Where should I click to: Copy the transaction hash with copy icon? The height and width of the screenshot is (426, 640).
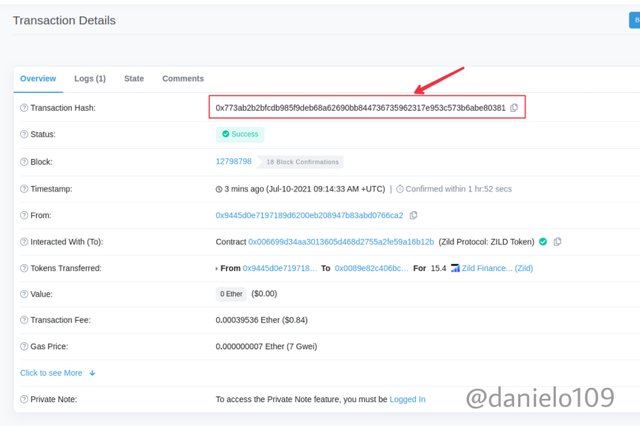[514, 108]
